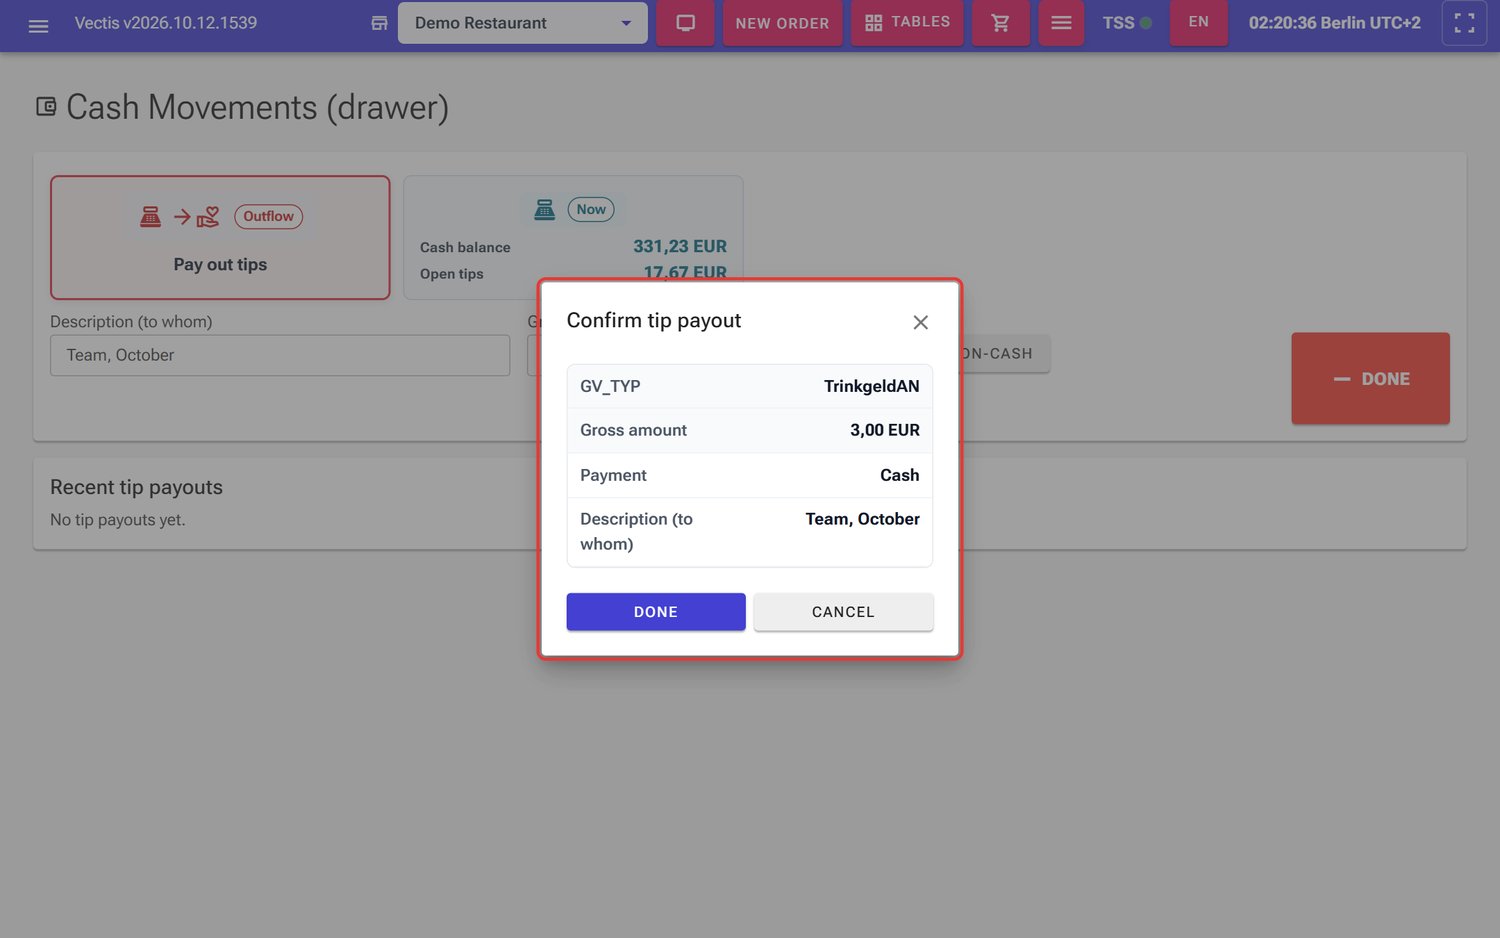The width and height of the screenshot is (1500, 938).
Task: Click the Team, October value in dialog
Action: 862,519
